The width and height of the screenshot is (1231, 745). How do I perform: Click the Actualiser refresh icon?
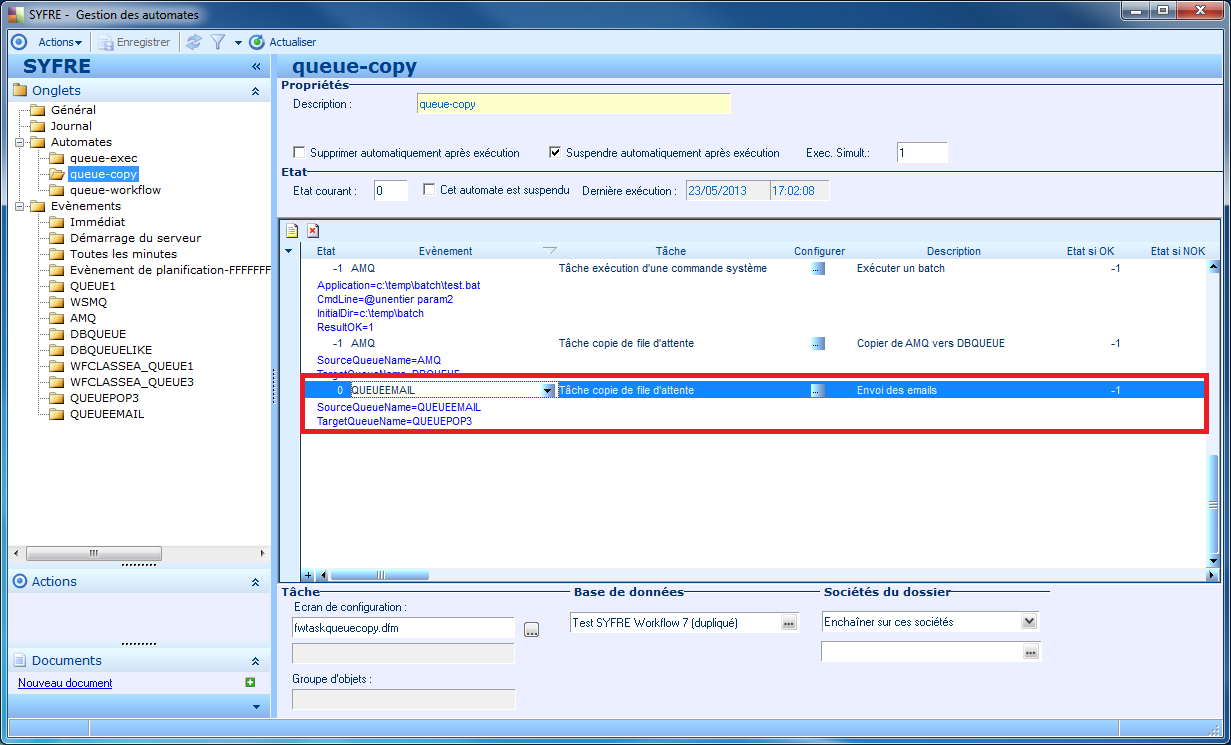pyautogui.click(x=257, y=42)
